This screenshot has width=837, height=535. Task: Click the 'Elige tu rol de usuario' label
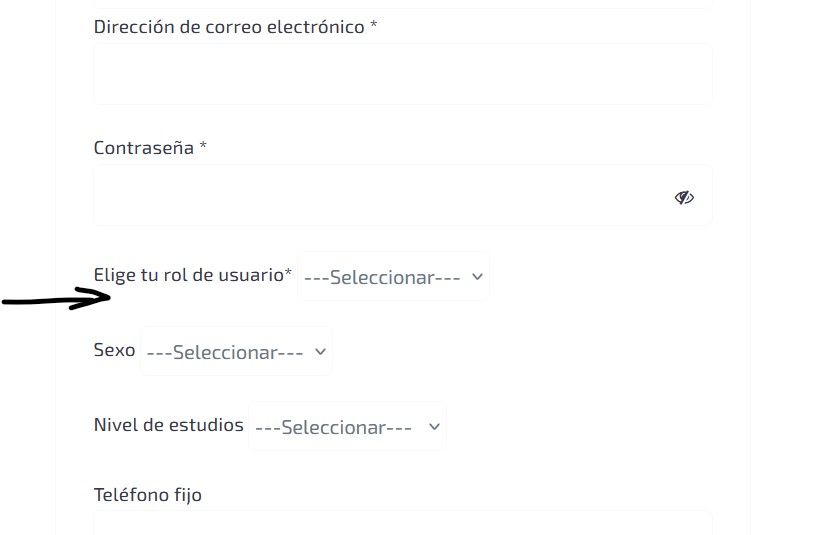pyautogui.click(x=188, y=274)
